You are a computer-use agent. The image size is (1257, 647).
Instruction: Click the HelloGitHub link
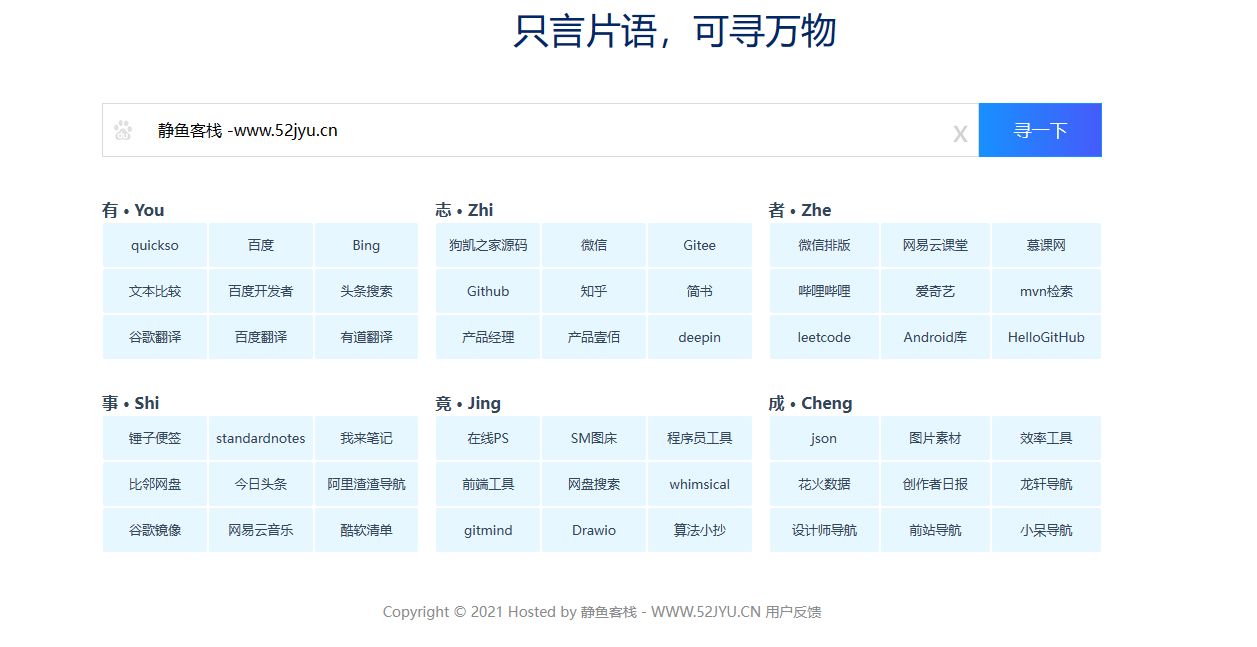(x=1046, y=337)
